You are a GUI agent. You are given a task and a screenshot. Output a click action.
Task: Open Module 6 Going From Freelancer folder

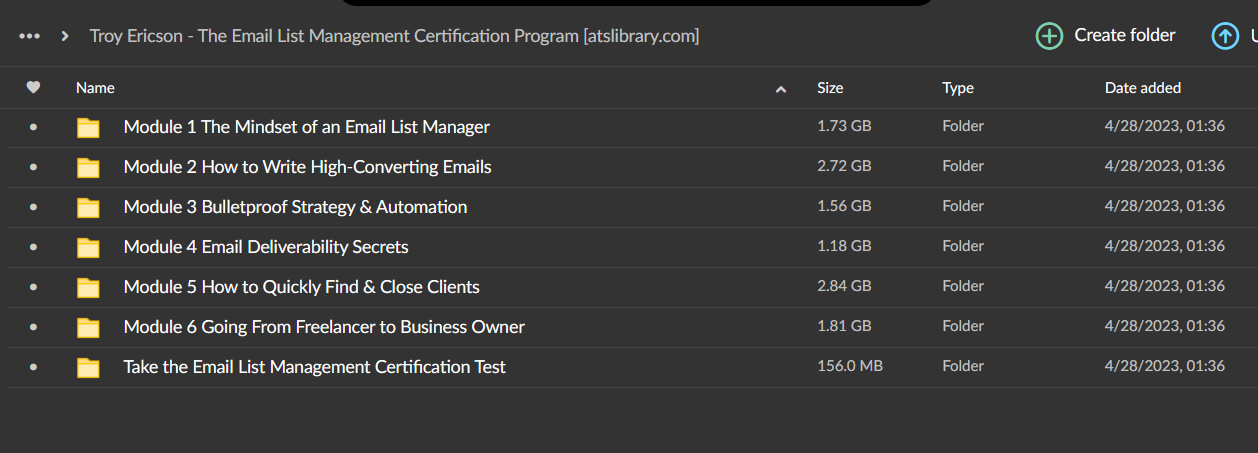click(324, 327)
